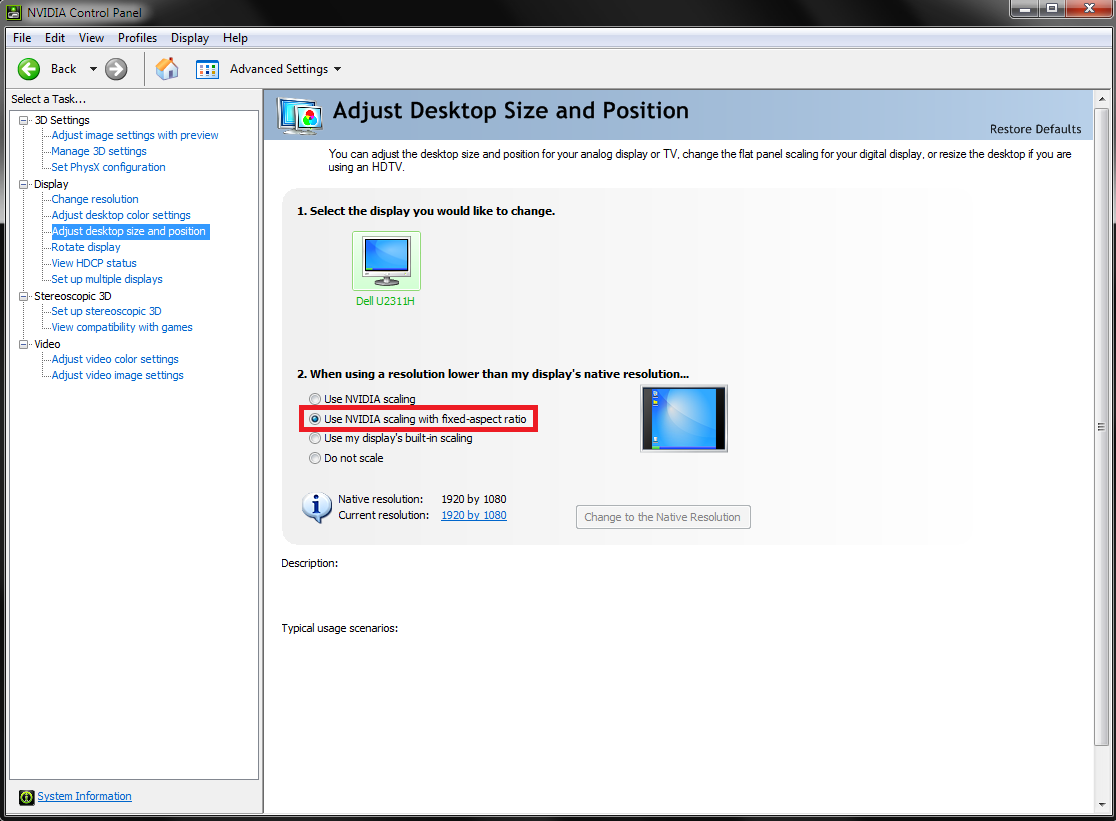Collapse the Video tree node
The width and height of the screenshot is (1116, 821).
coord(23,344)
